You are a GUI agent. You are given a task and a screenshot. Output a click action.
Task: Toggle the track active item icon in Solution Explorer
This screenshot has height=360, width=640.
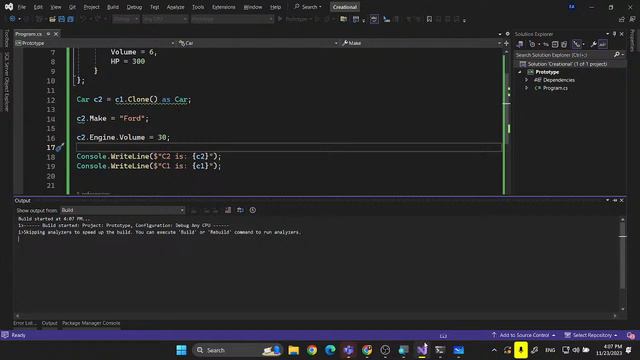pyautogui.click(x=576, y=44)
